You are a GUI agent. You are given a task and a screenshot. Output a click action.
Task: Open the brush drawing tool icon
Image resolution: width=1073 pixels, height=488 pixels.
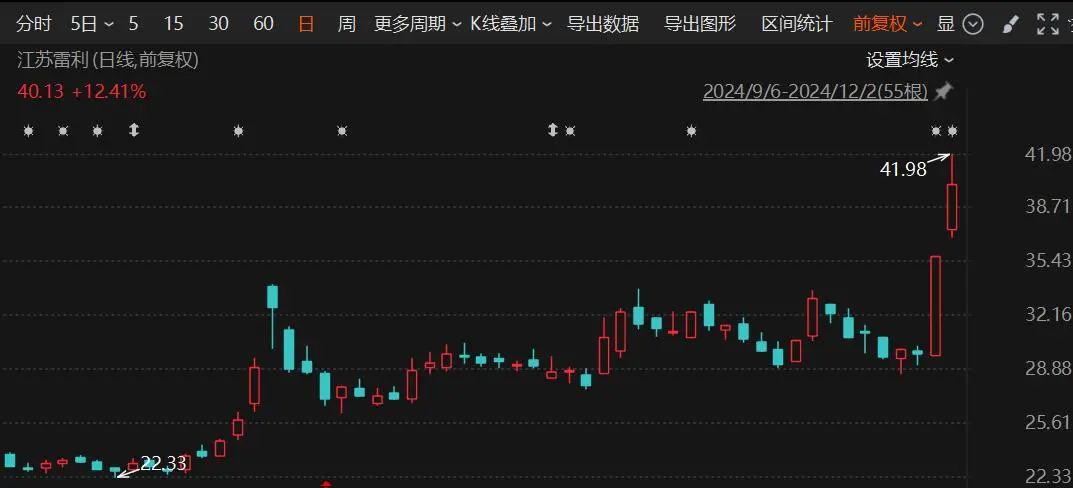1010,25
